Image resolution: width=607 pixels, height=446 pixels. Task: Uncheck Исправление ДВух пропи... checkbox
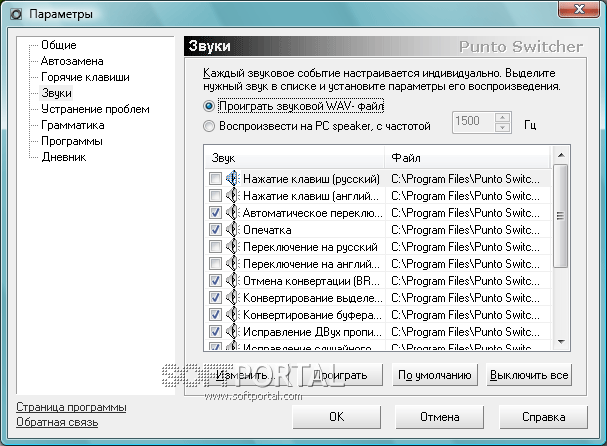coord(215,332)
